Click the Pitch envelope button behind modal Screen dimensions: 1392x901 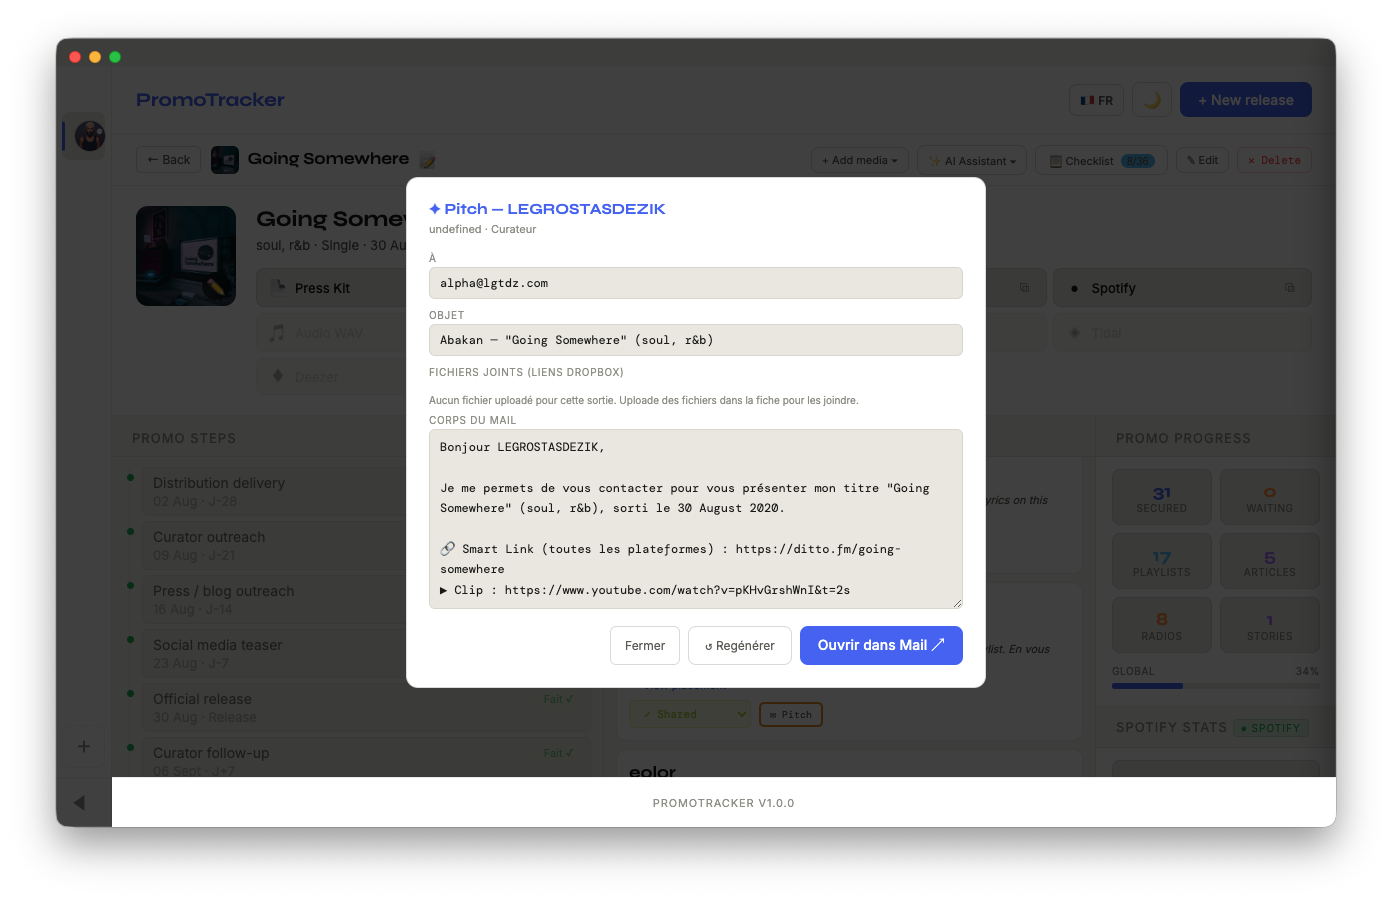click(x=790, y=715)
